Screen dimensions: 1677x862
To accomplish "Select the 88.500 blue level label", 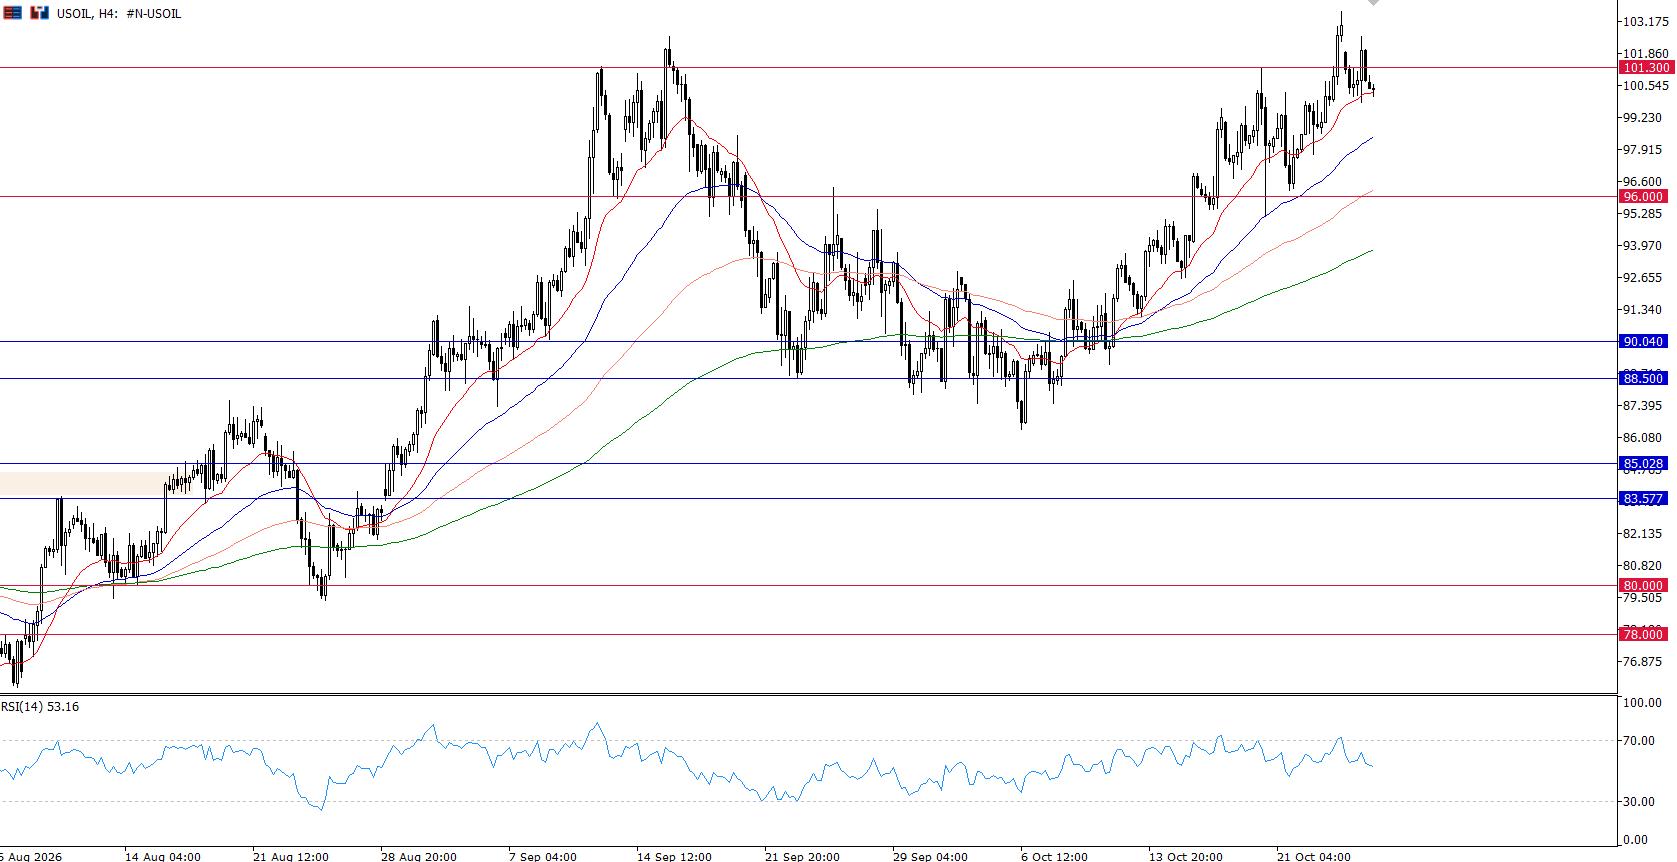I will [x=1645, y=379].
